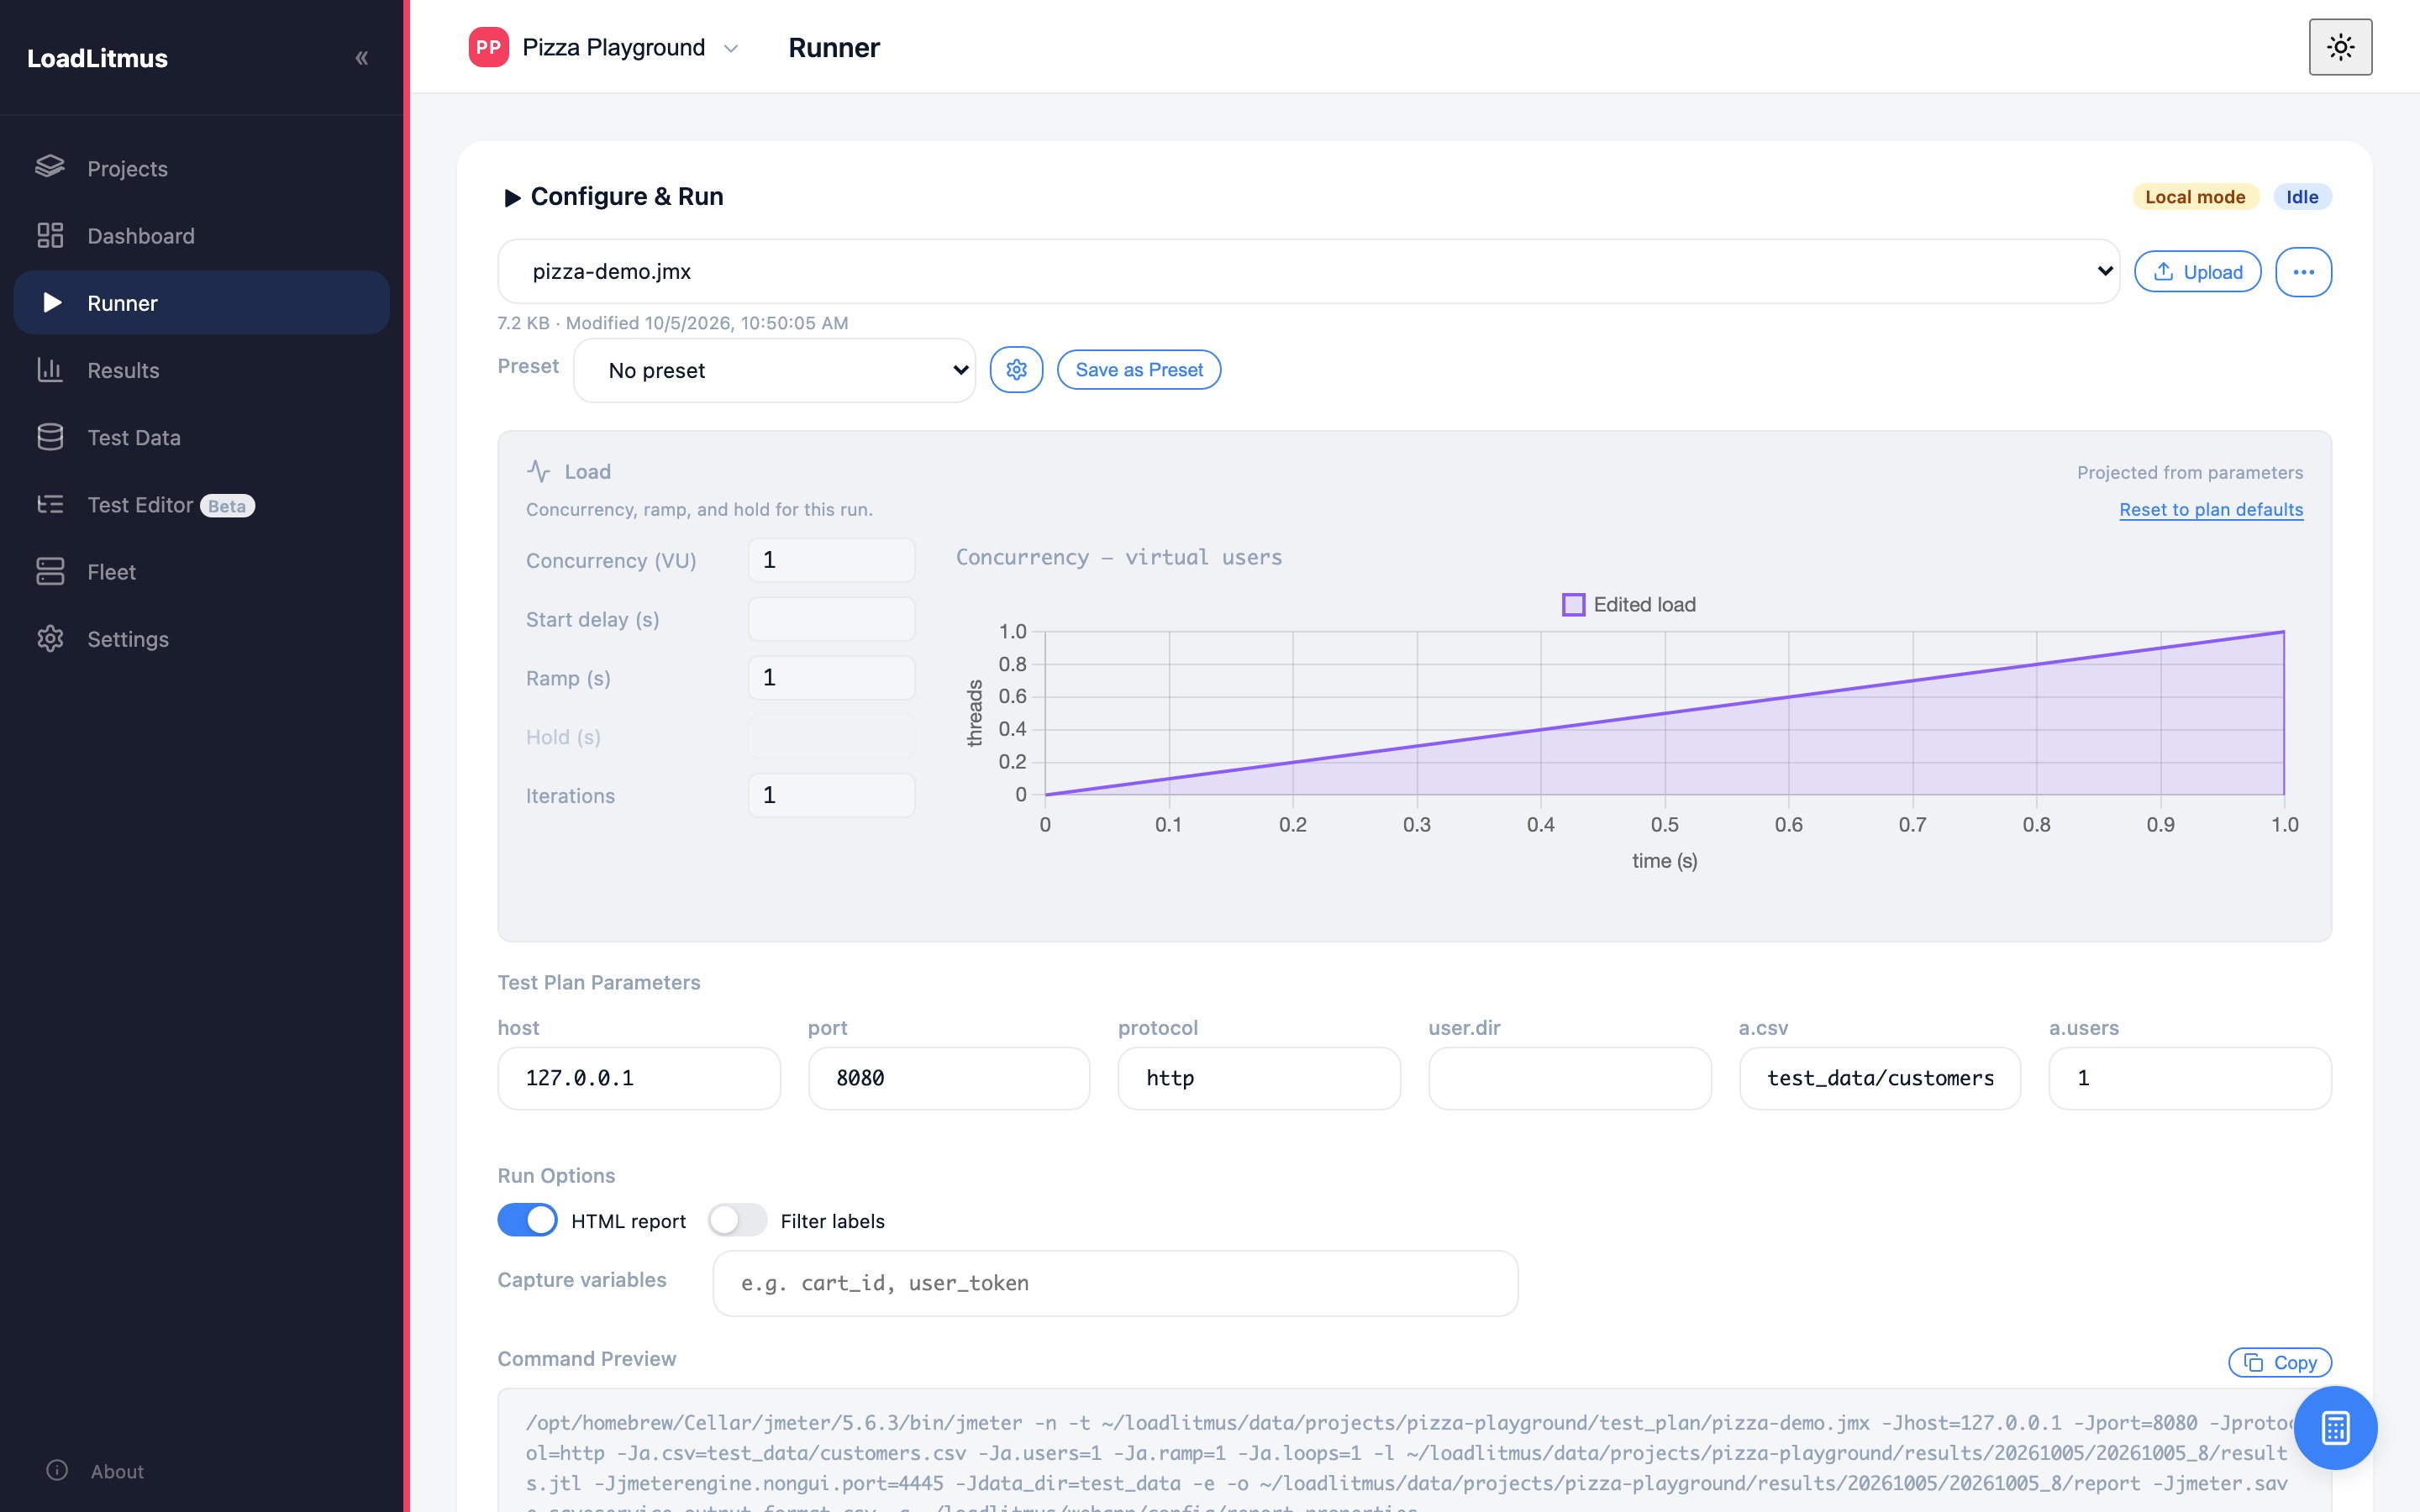The image size is (2420, 1512).
Task: Click Reset to plan defaults link
Action: [2211, 509]
